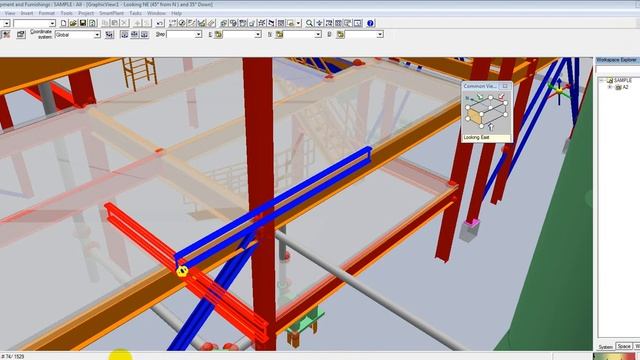640x360 pixels.
Task: Open the Tools menu
Action: [x=66, y=13]
